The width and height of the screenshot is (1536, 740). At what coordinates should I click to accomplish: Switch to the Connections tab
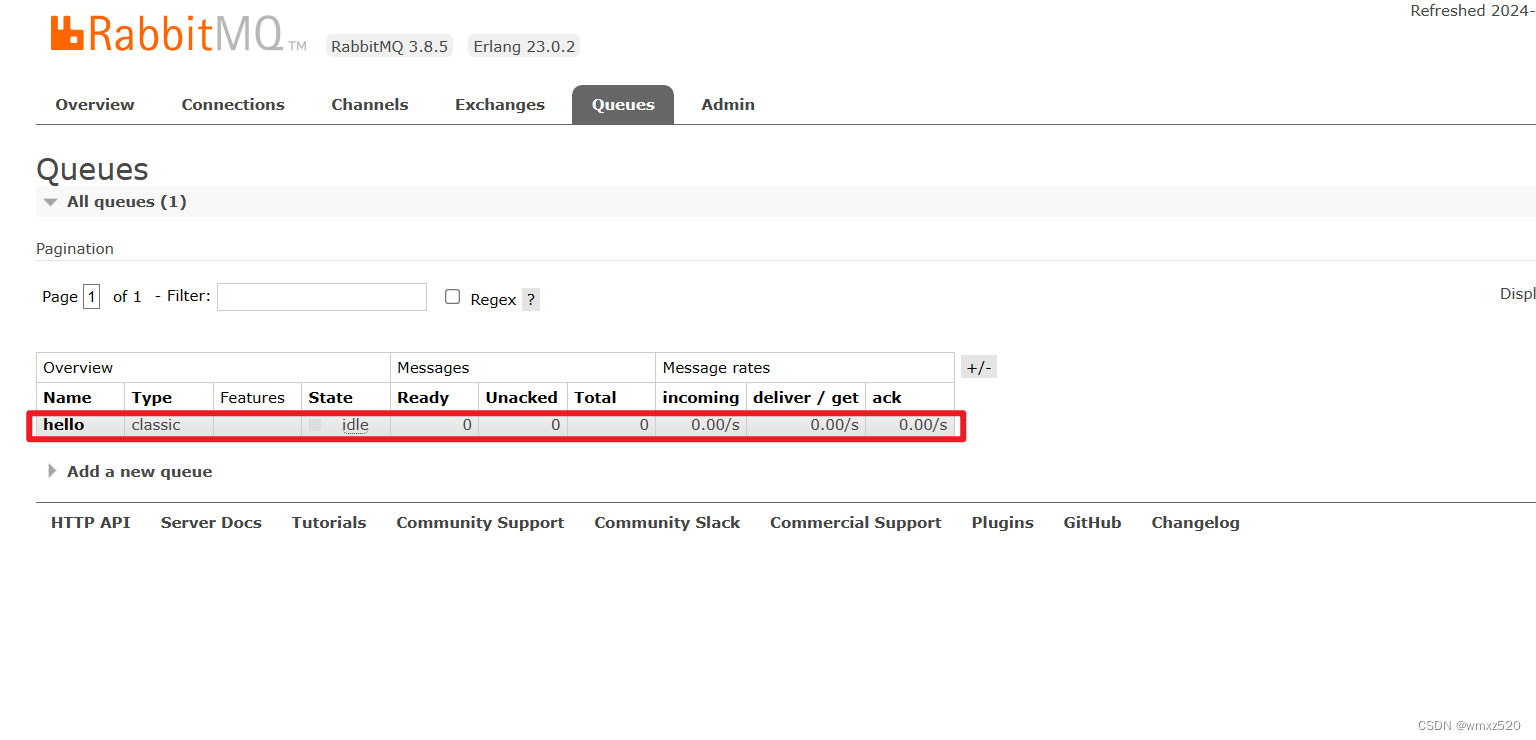pos(233,105)
